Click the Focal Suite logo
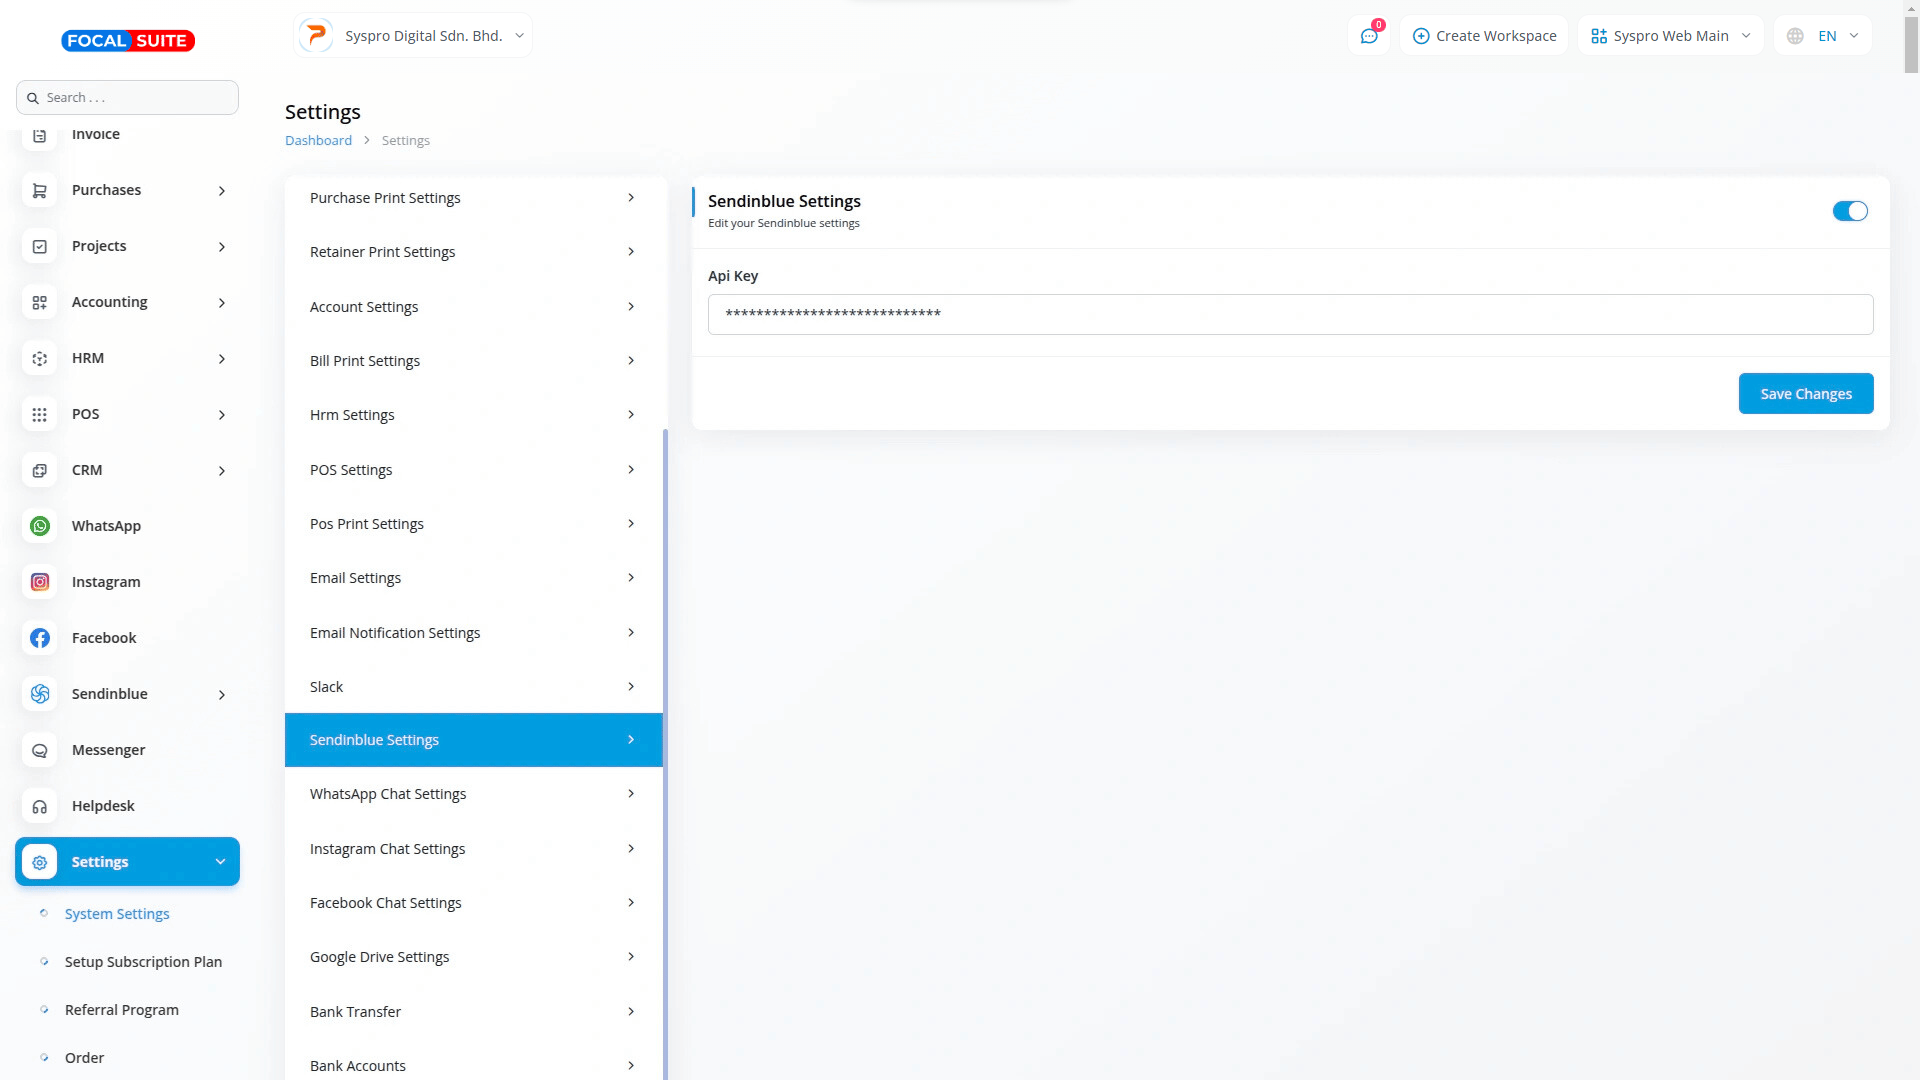Image resolution: width=1920 pixels, height=1080 pixels. [x=128, y=41]
